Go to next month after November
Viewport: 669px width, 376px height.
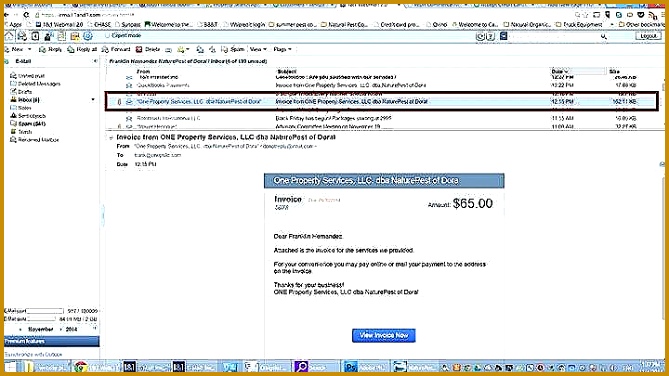tap(60, 329)
